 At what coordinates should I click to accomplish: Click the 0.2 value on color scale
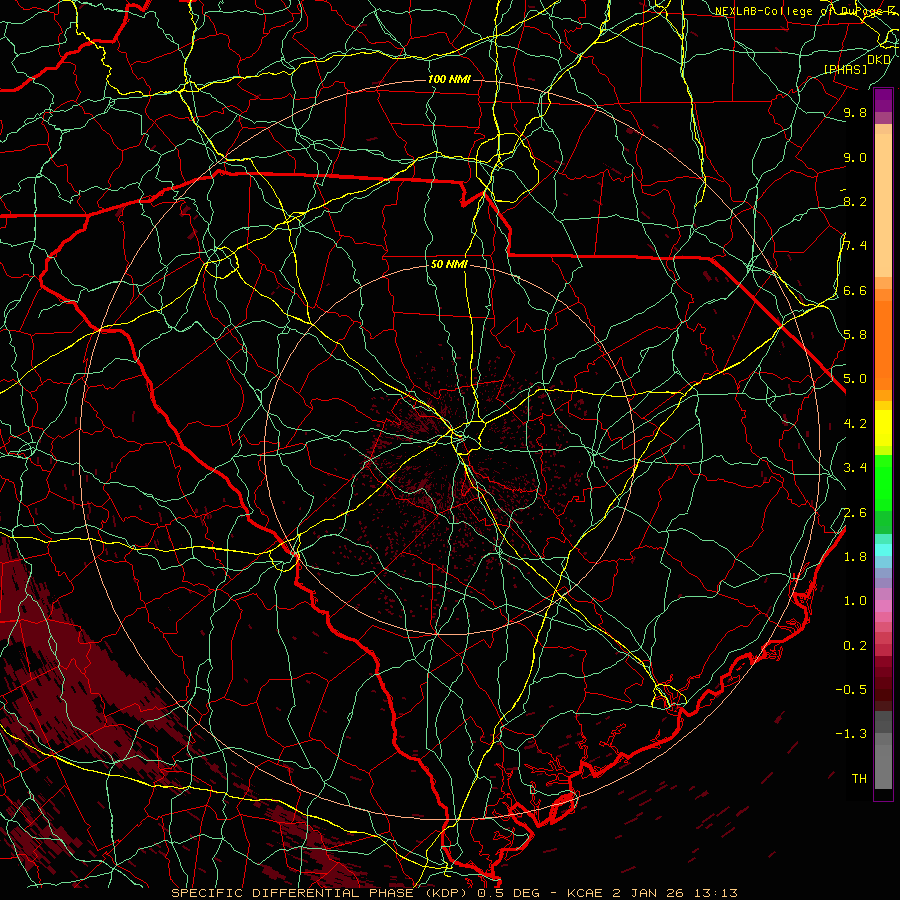[855, 645]
